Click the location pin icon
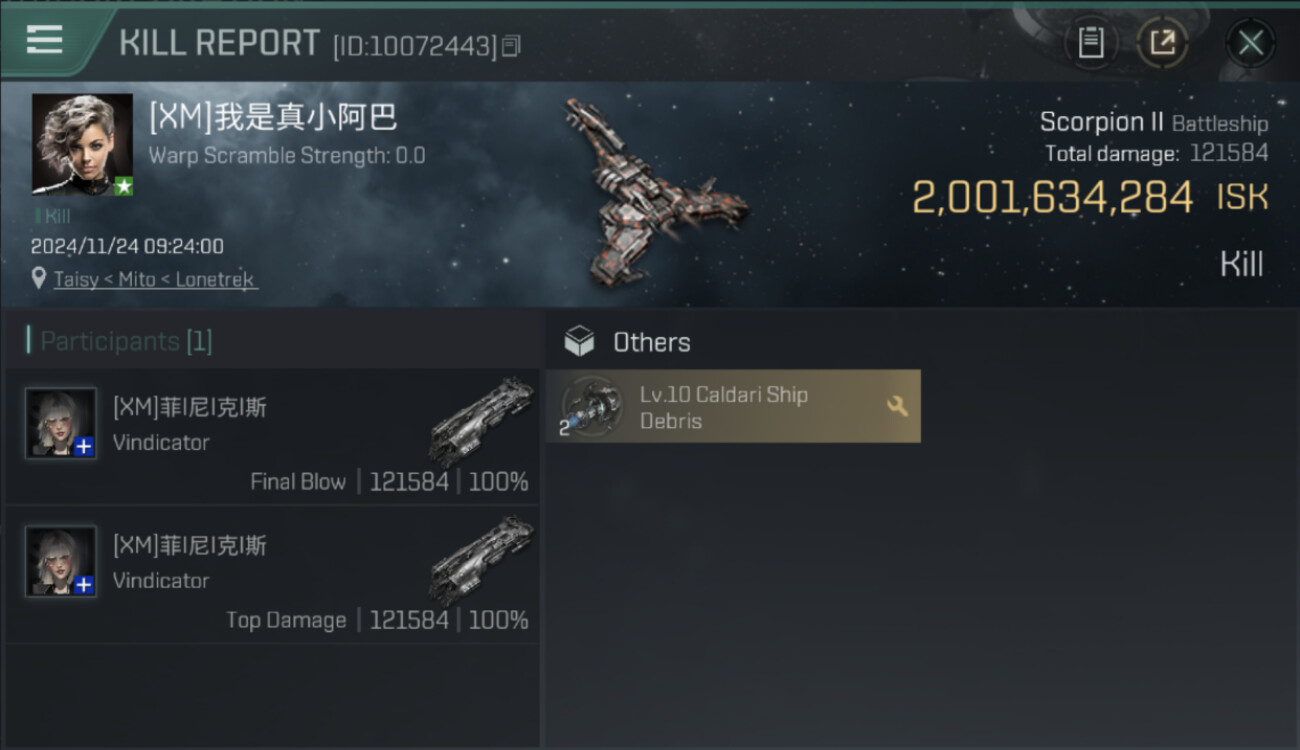 [x=39, y=279]
